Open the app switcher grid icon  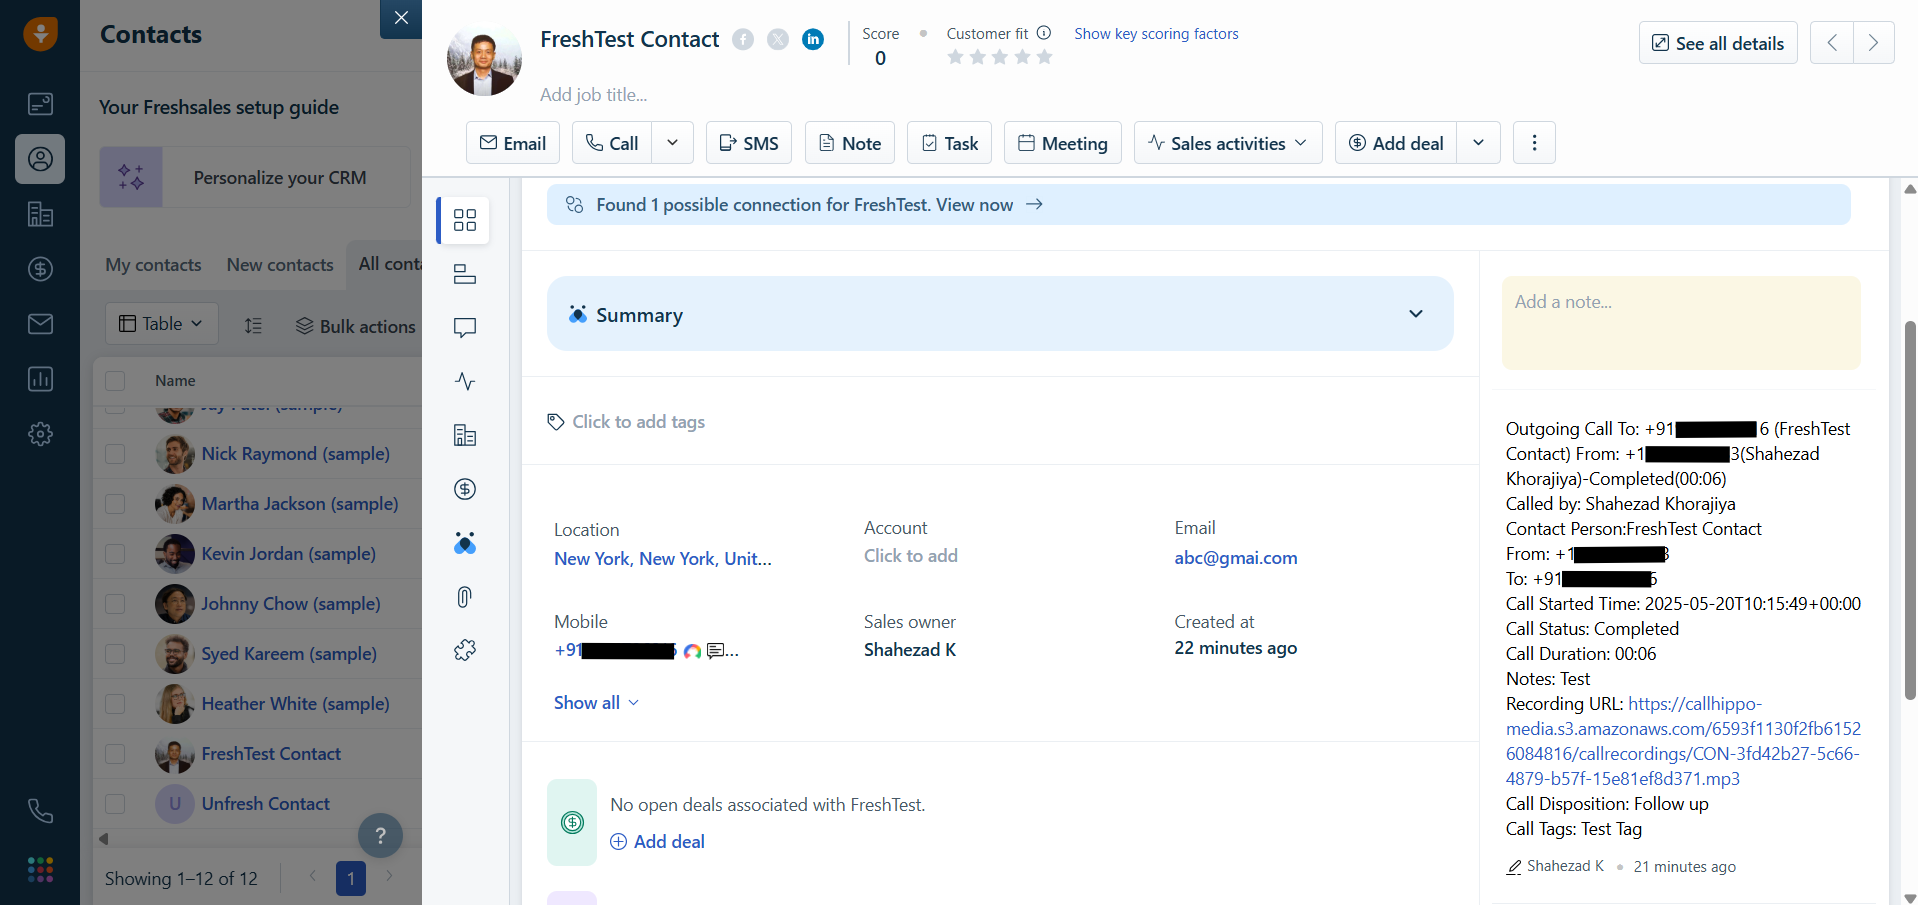click(40, 870)
